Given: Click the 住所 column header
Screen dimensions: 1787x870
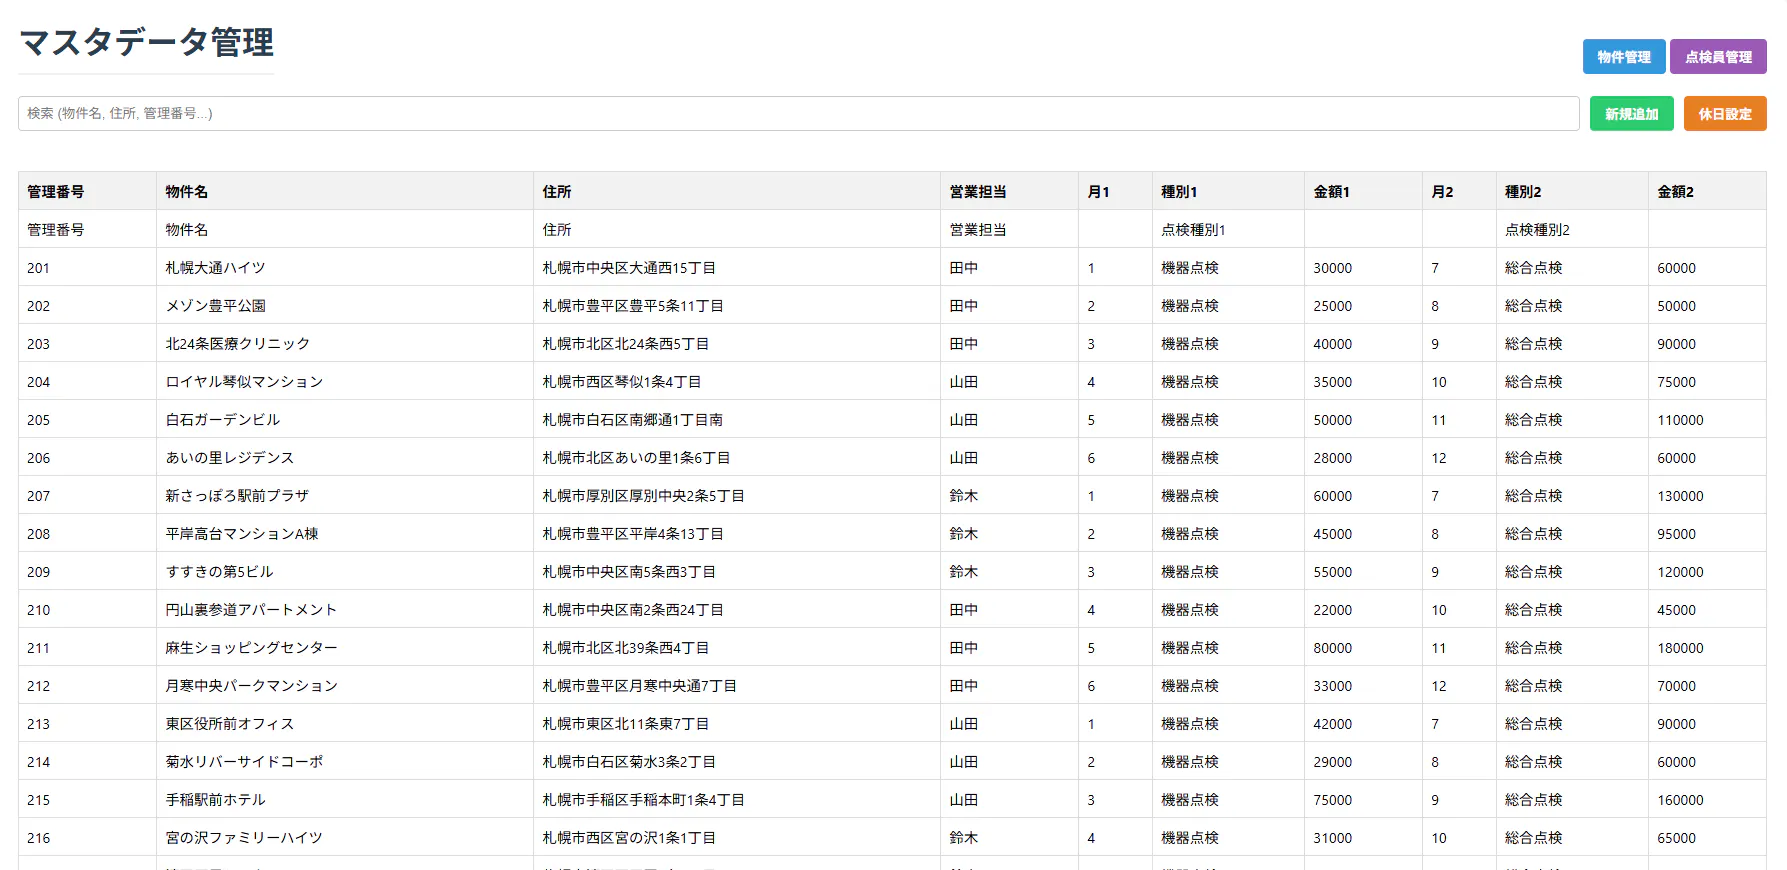Looking at the screenshot, I should (557, 192).
